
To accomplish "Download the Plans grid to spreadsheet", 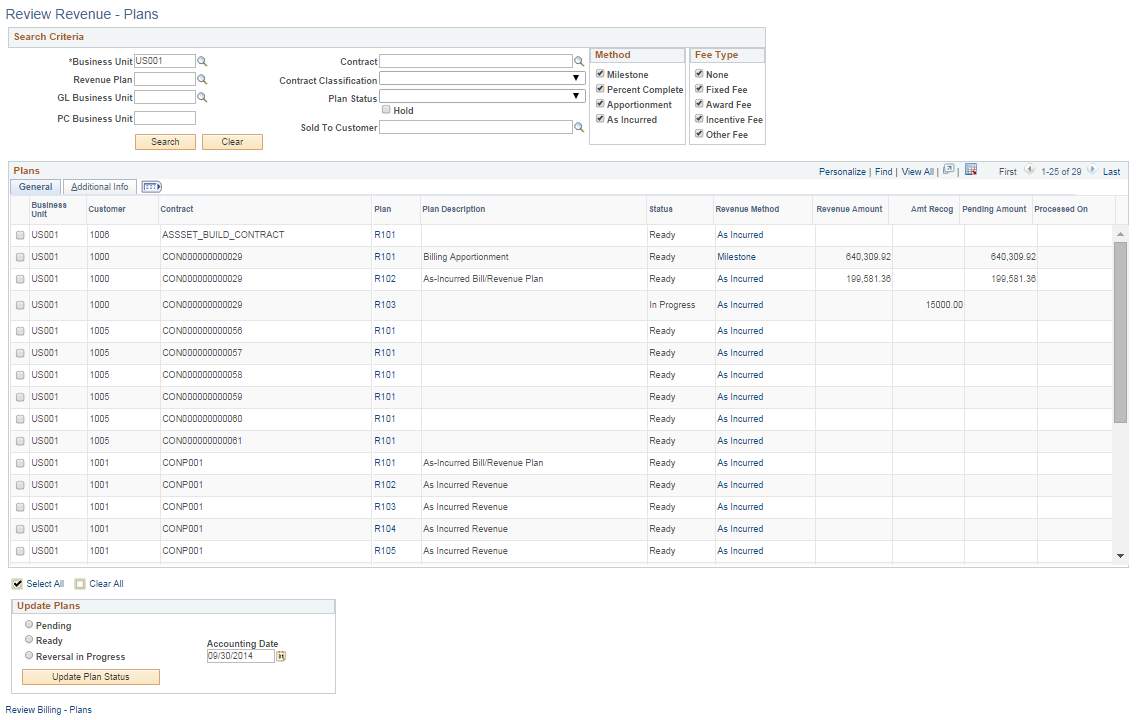I will point(969,170).
